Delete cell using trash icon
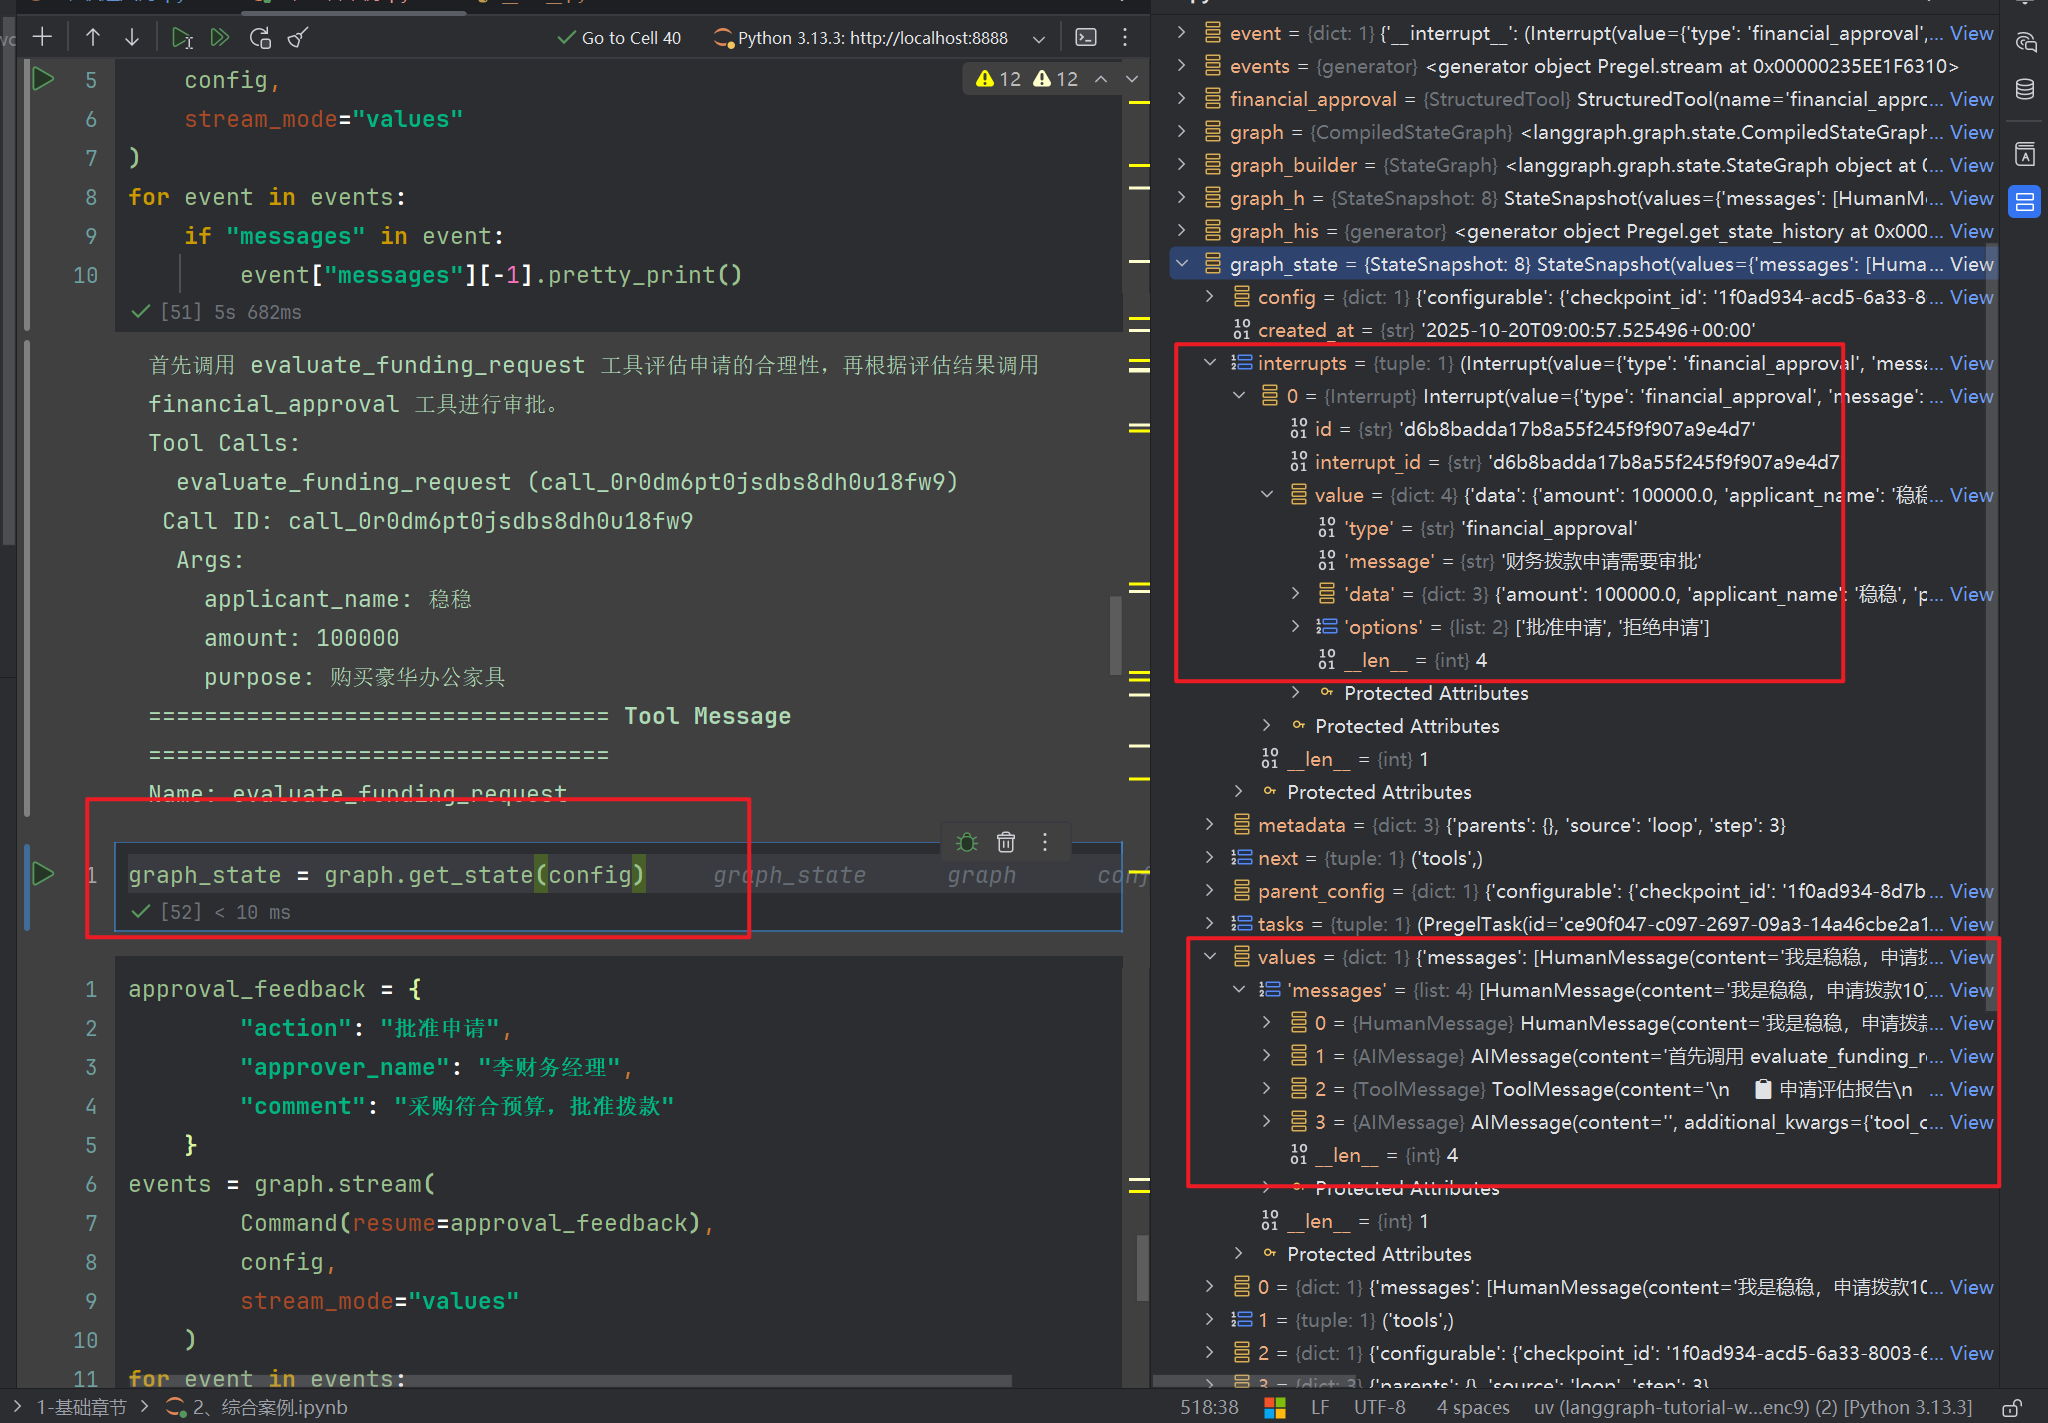 pyautogui.click(x=1006, y=842)
